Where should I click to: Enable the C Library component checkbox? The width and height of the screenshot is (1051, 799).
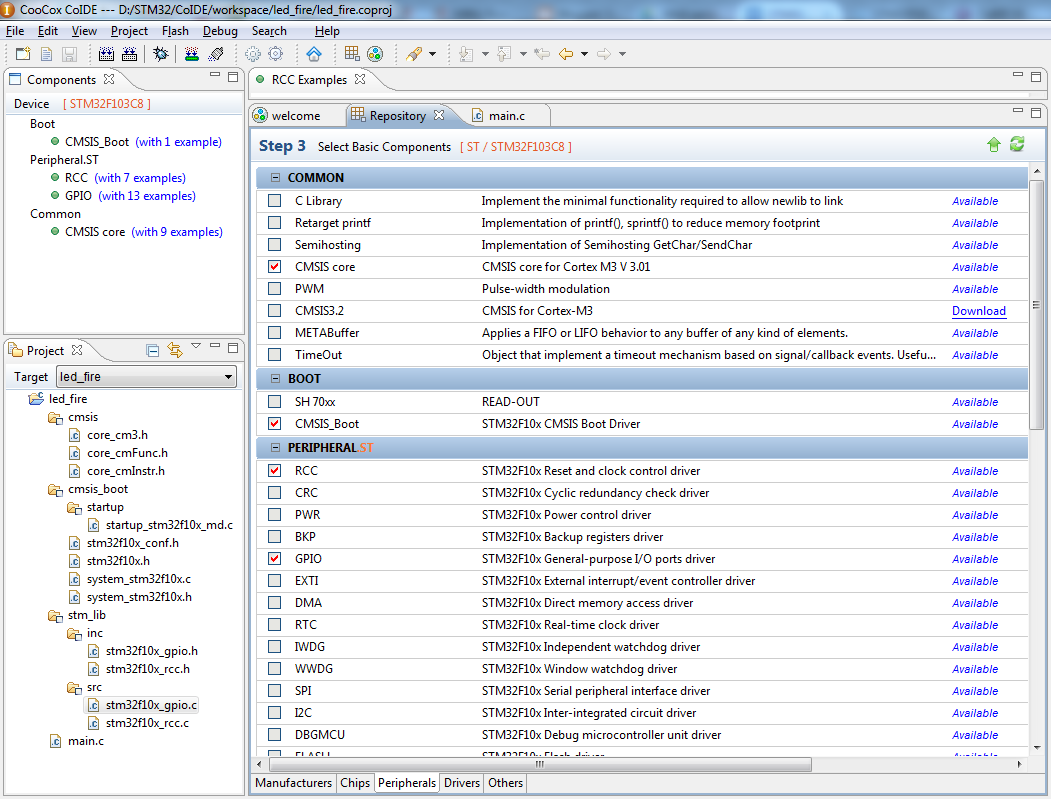click(x=275, y=201)
